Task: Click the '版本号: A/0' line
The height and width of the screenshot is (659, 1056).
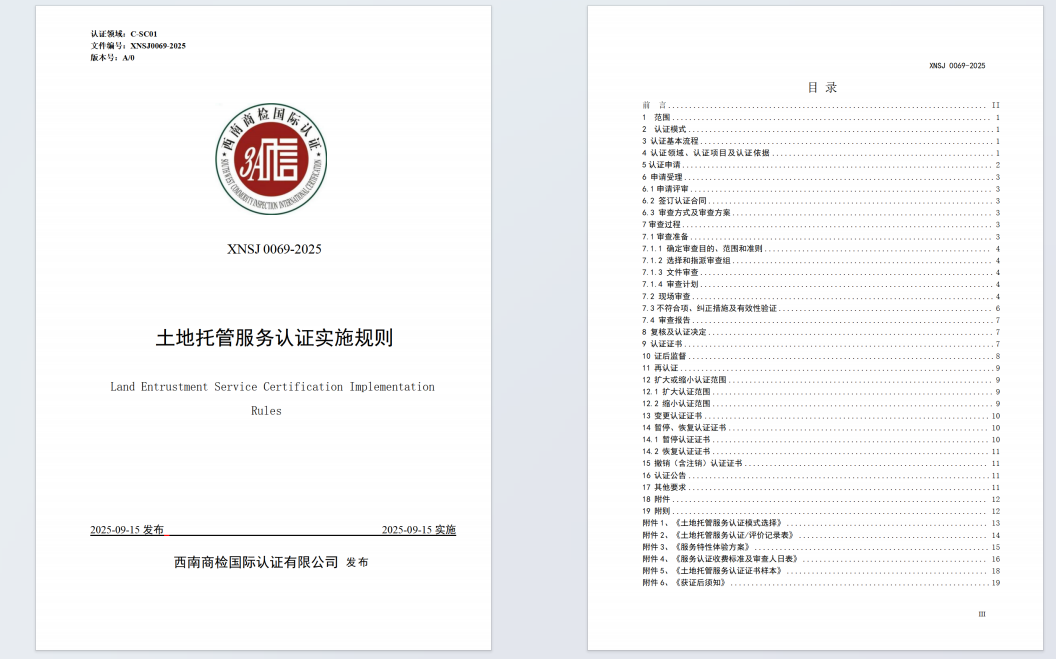Action: [x=112, y=58]
